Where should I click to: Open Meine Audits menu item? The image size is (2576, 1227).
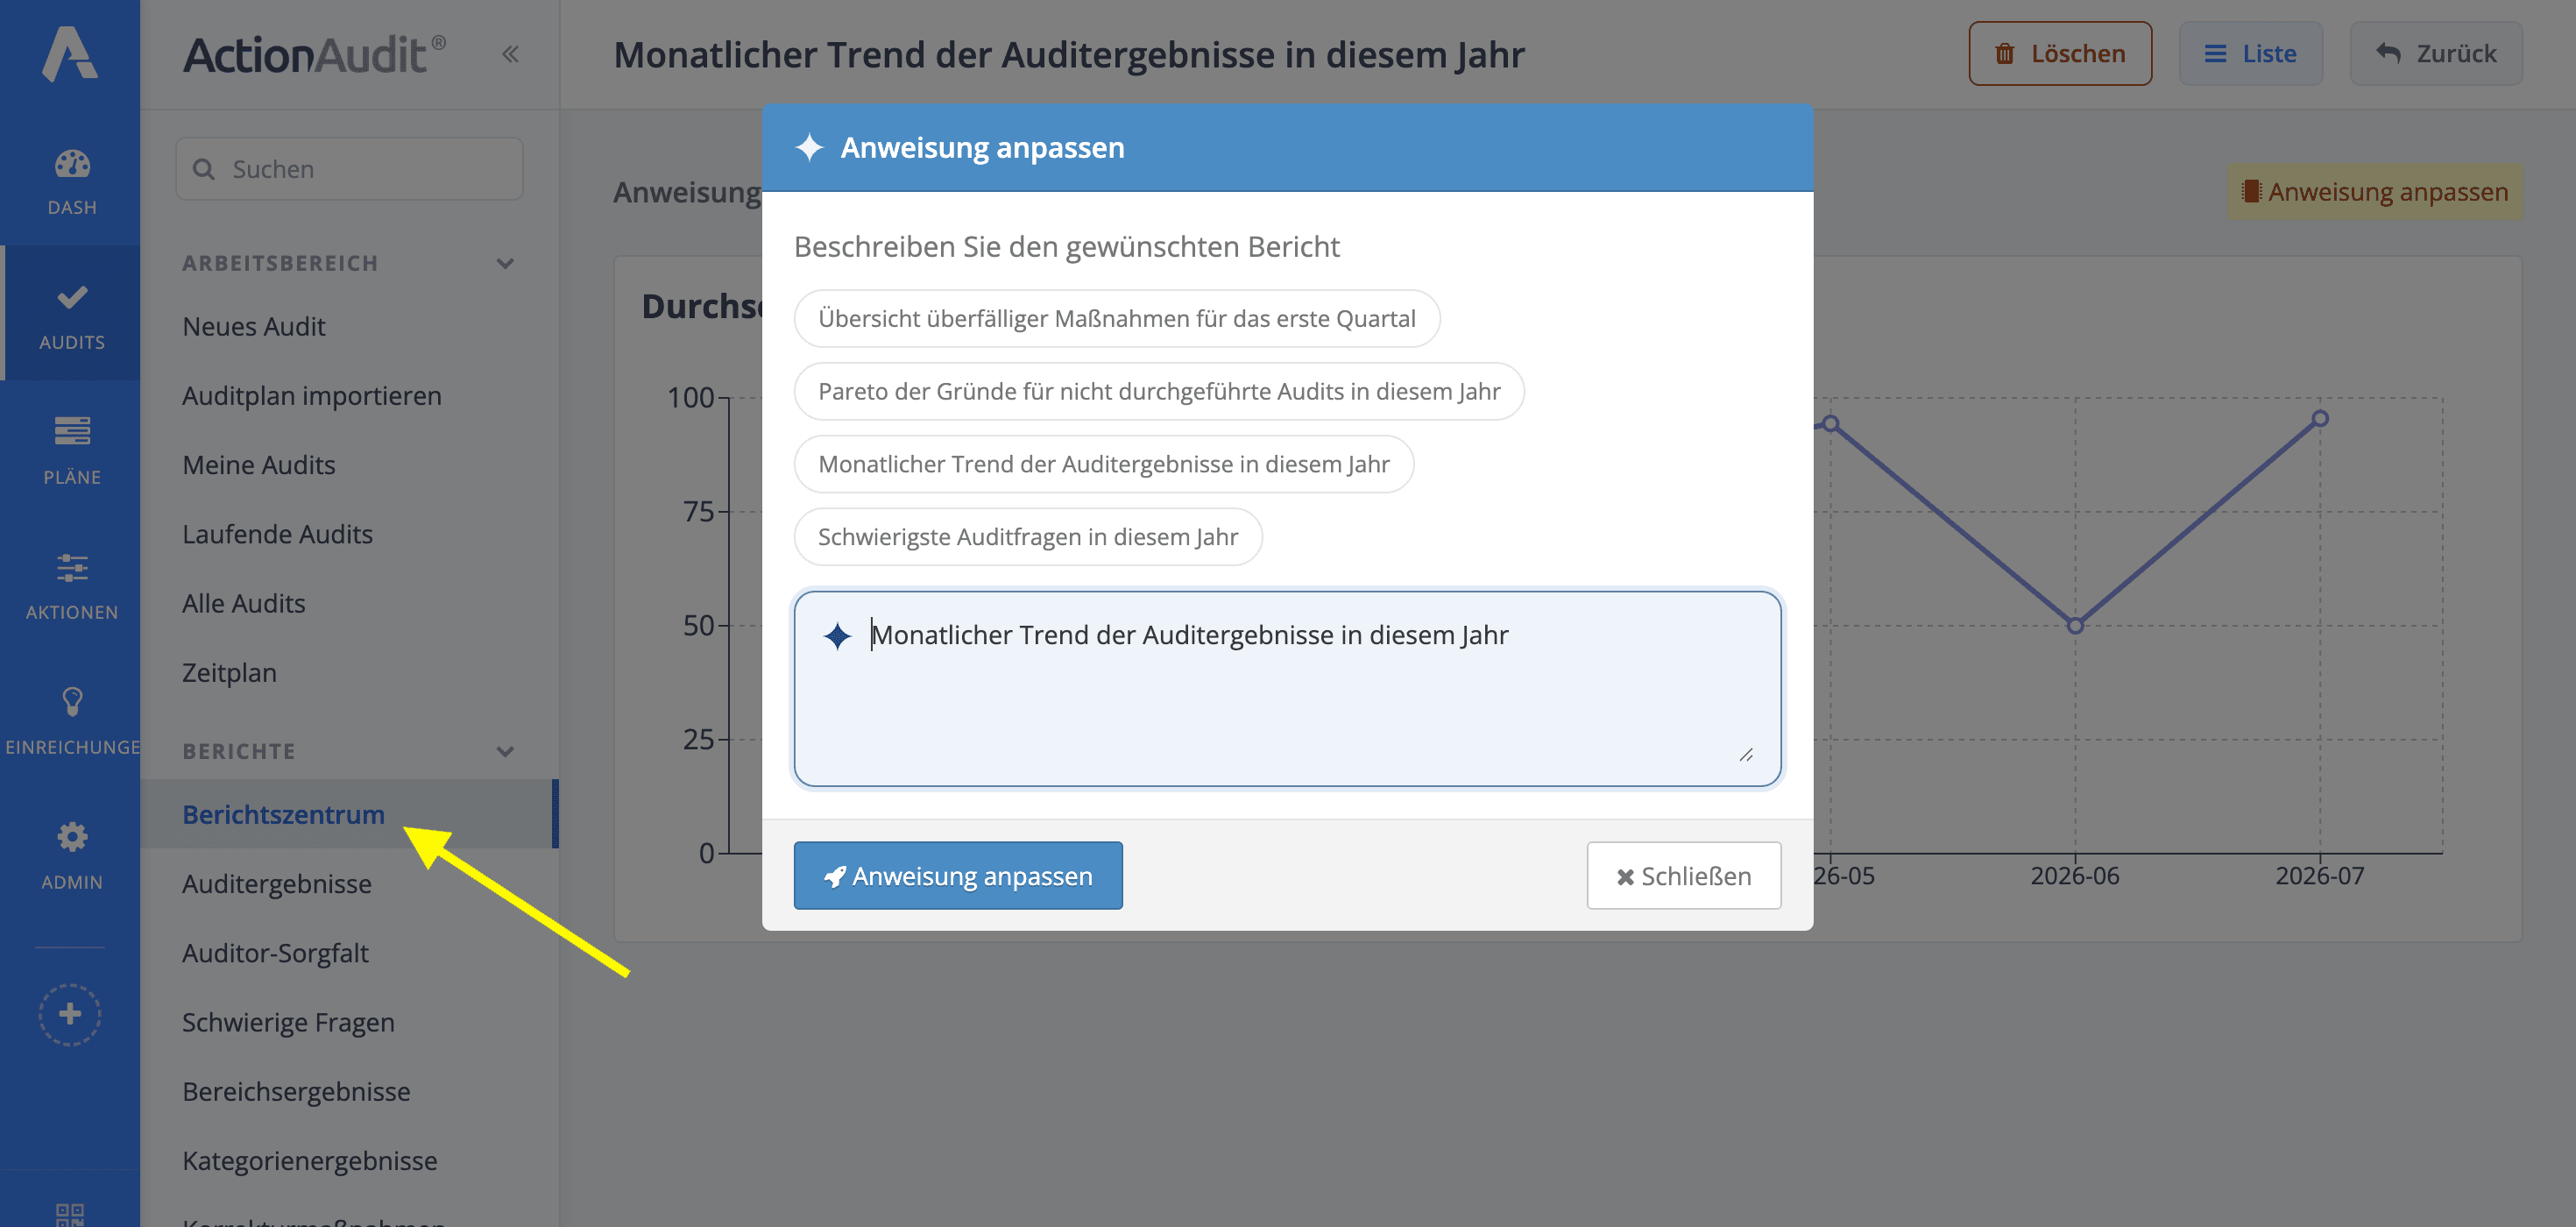pyautogui.click(x=259, y=464)
